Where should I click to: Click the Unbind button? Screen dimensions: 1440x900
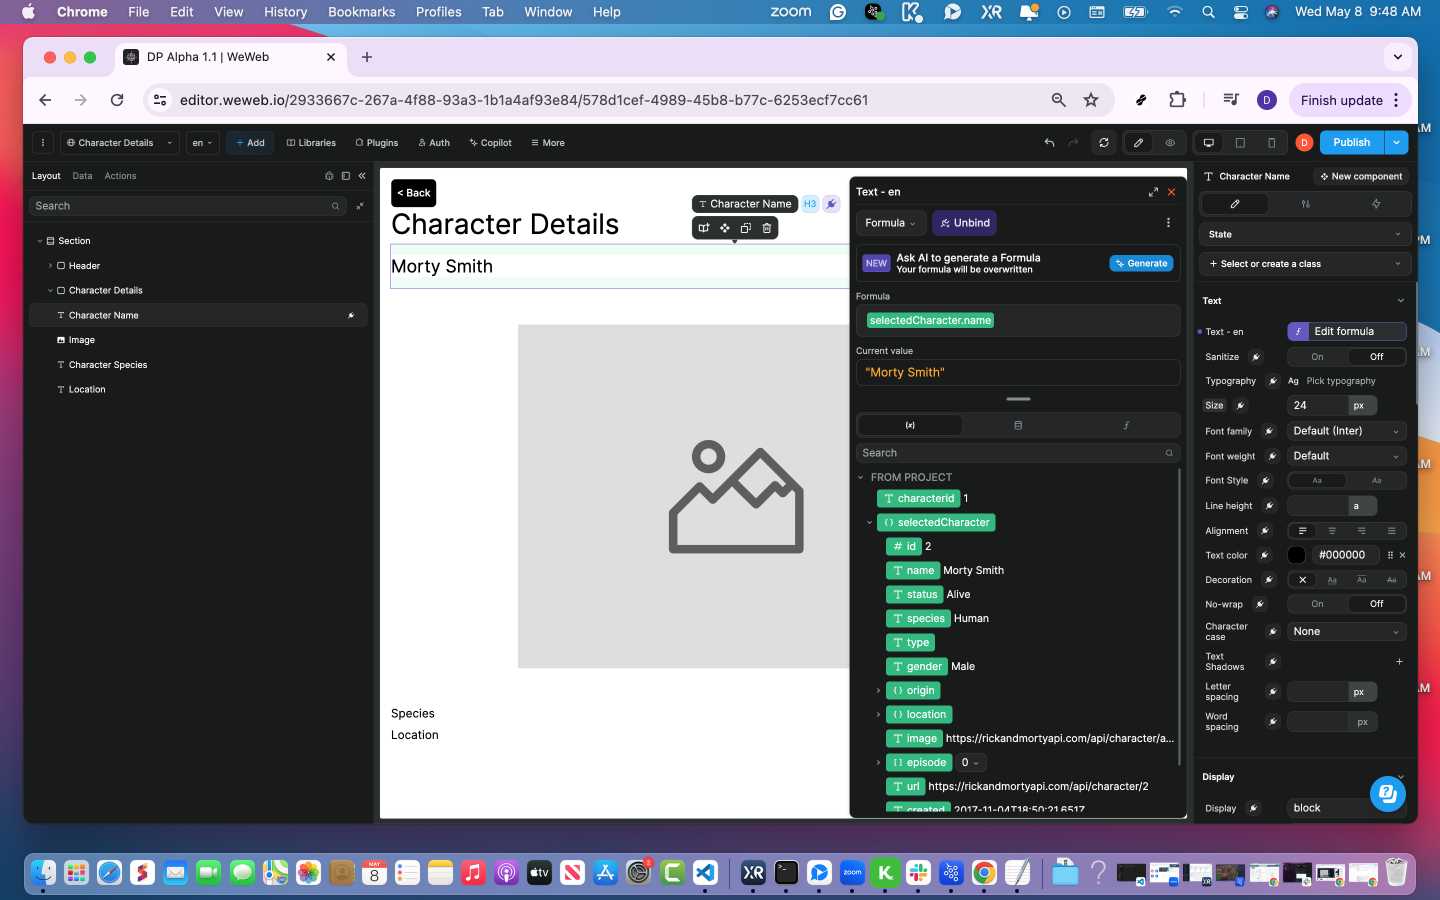965,223
